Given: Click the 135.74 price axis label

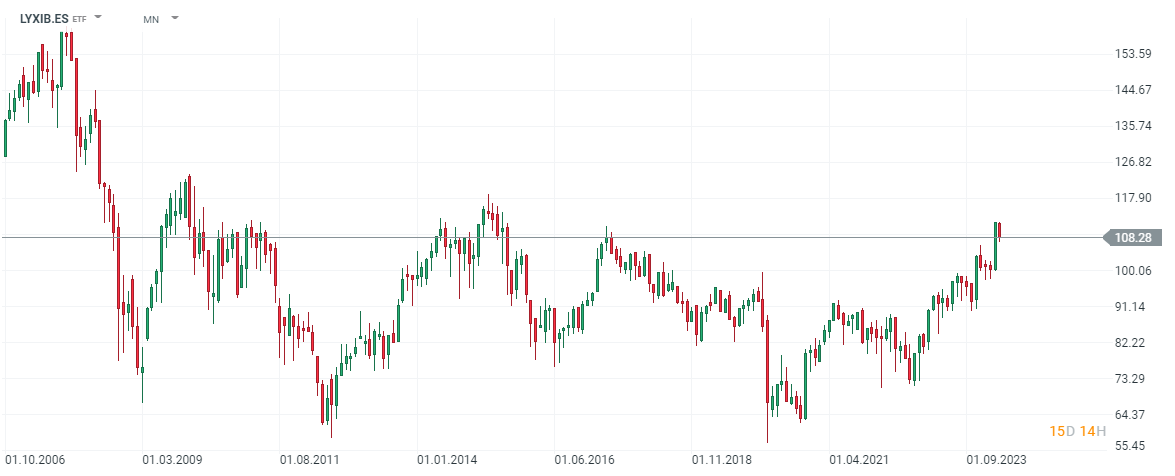Looking at the screenshot, I should tap(1134, 126).
